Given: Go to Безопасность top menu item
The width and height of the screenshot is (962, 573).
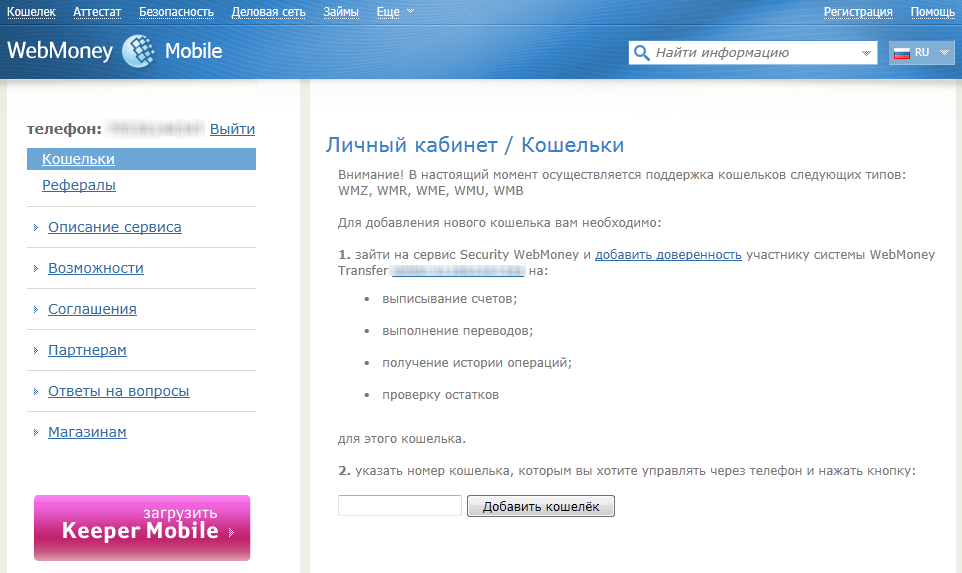Looking at the screenshot, I should tap(176, 12).
